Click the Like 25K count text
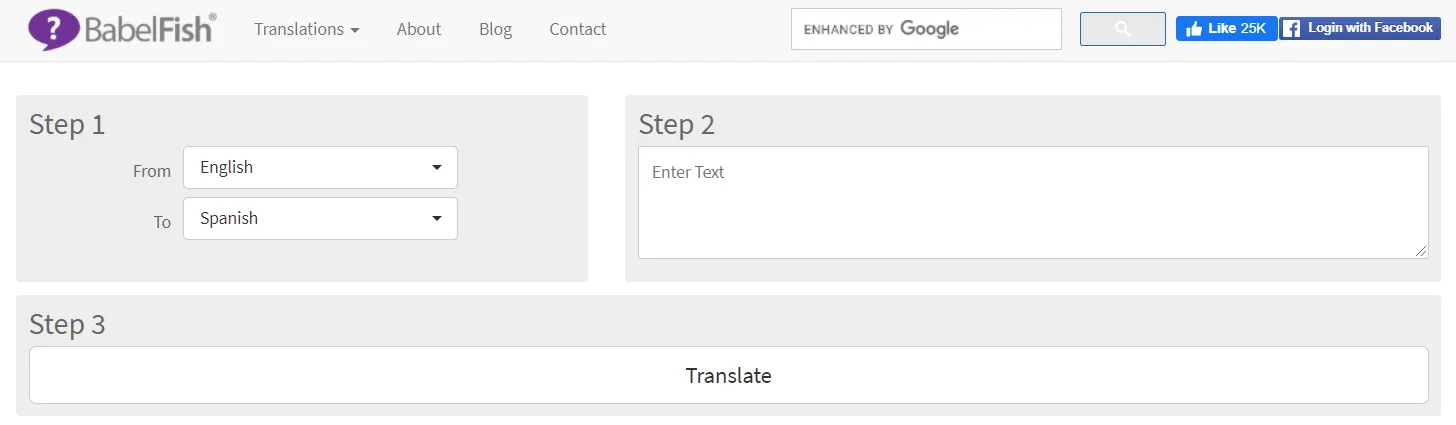 [1238, 29]
